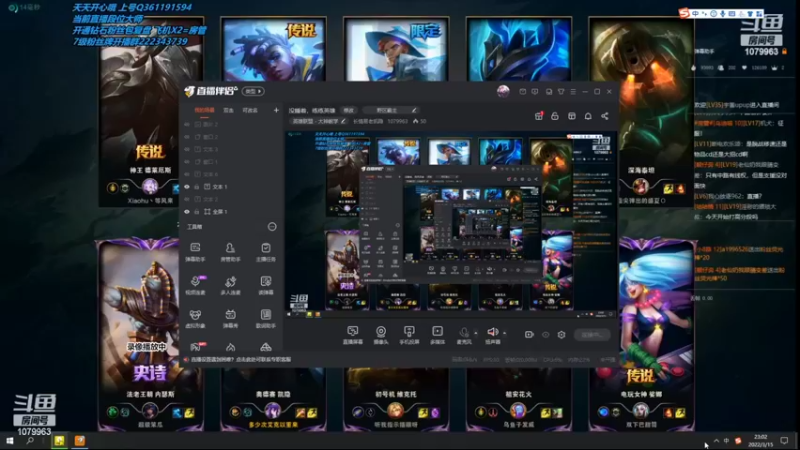Click the mail icon in title bar
The image size is (800, 450).
tap(522, 92)
